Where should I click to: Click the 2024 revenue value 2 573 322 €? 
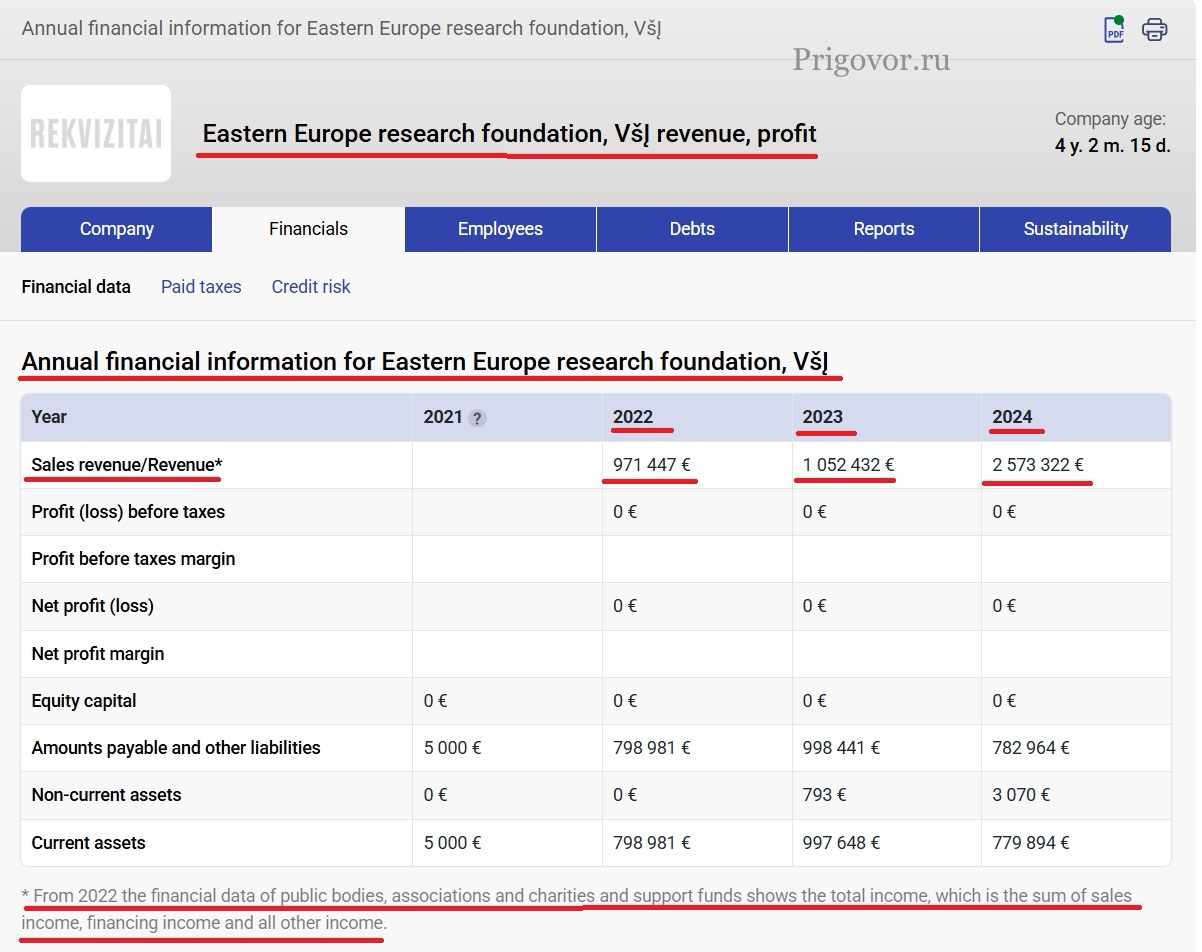[1038, 464]
